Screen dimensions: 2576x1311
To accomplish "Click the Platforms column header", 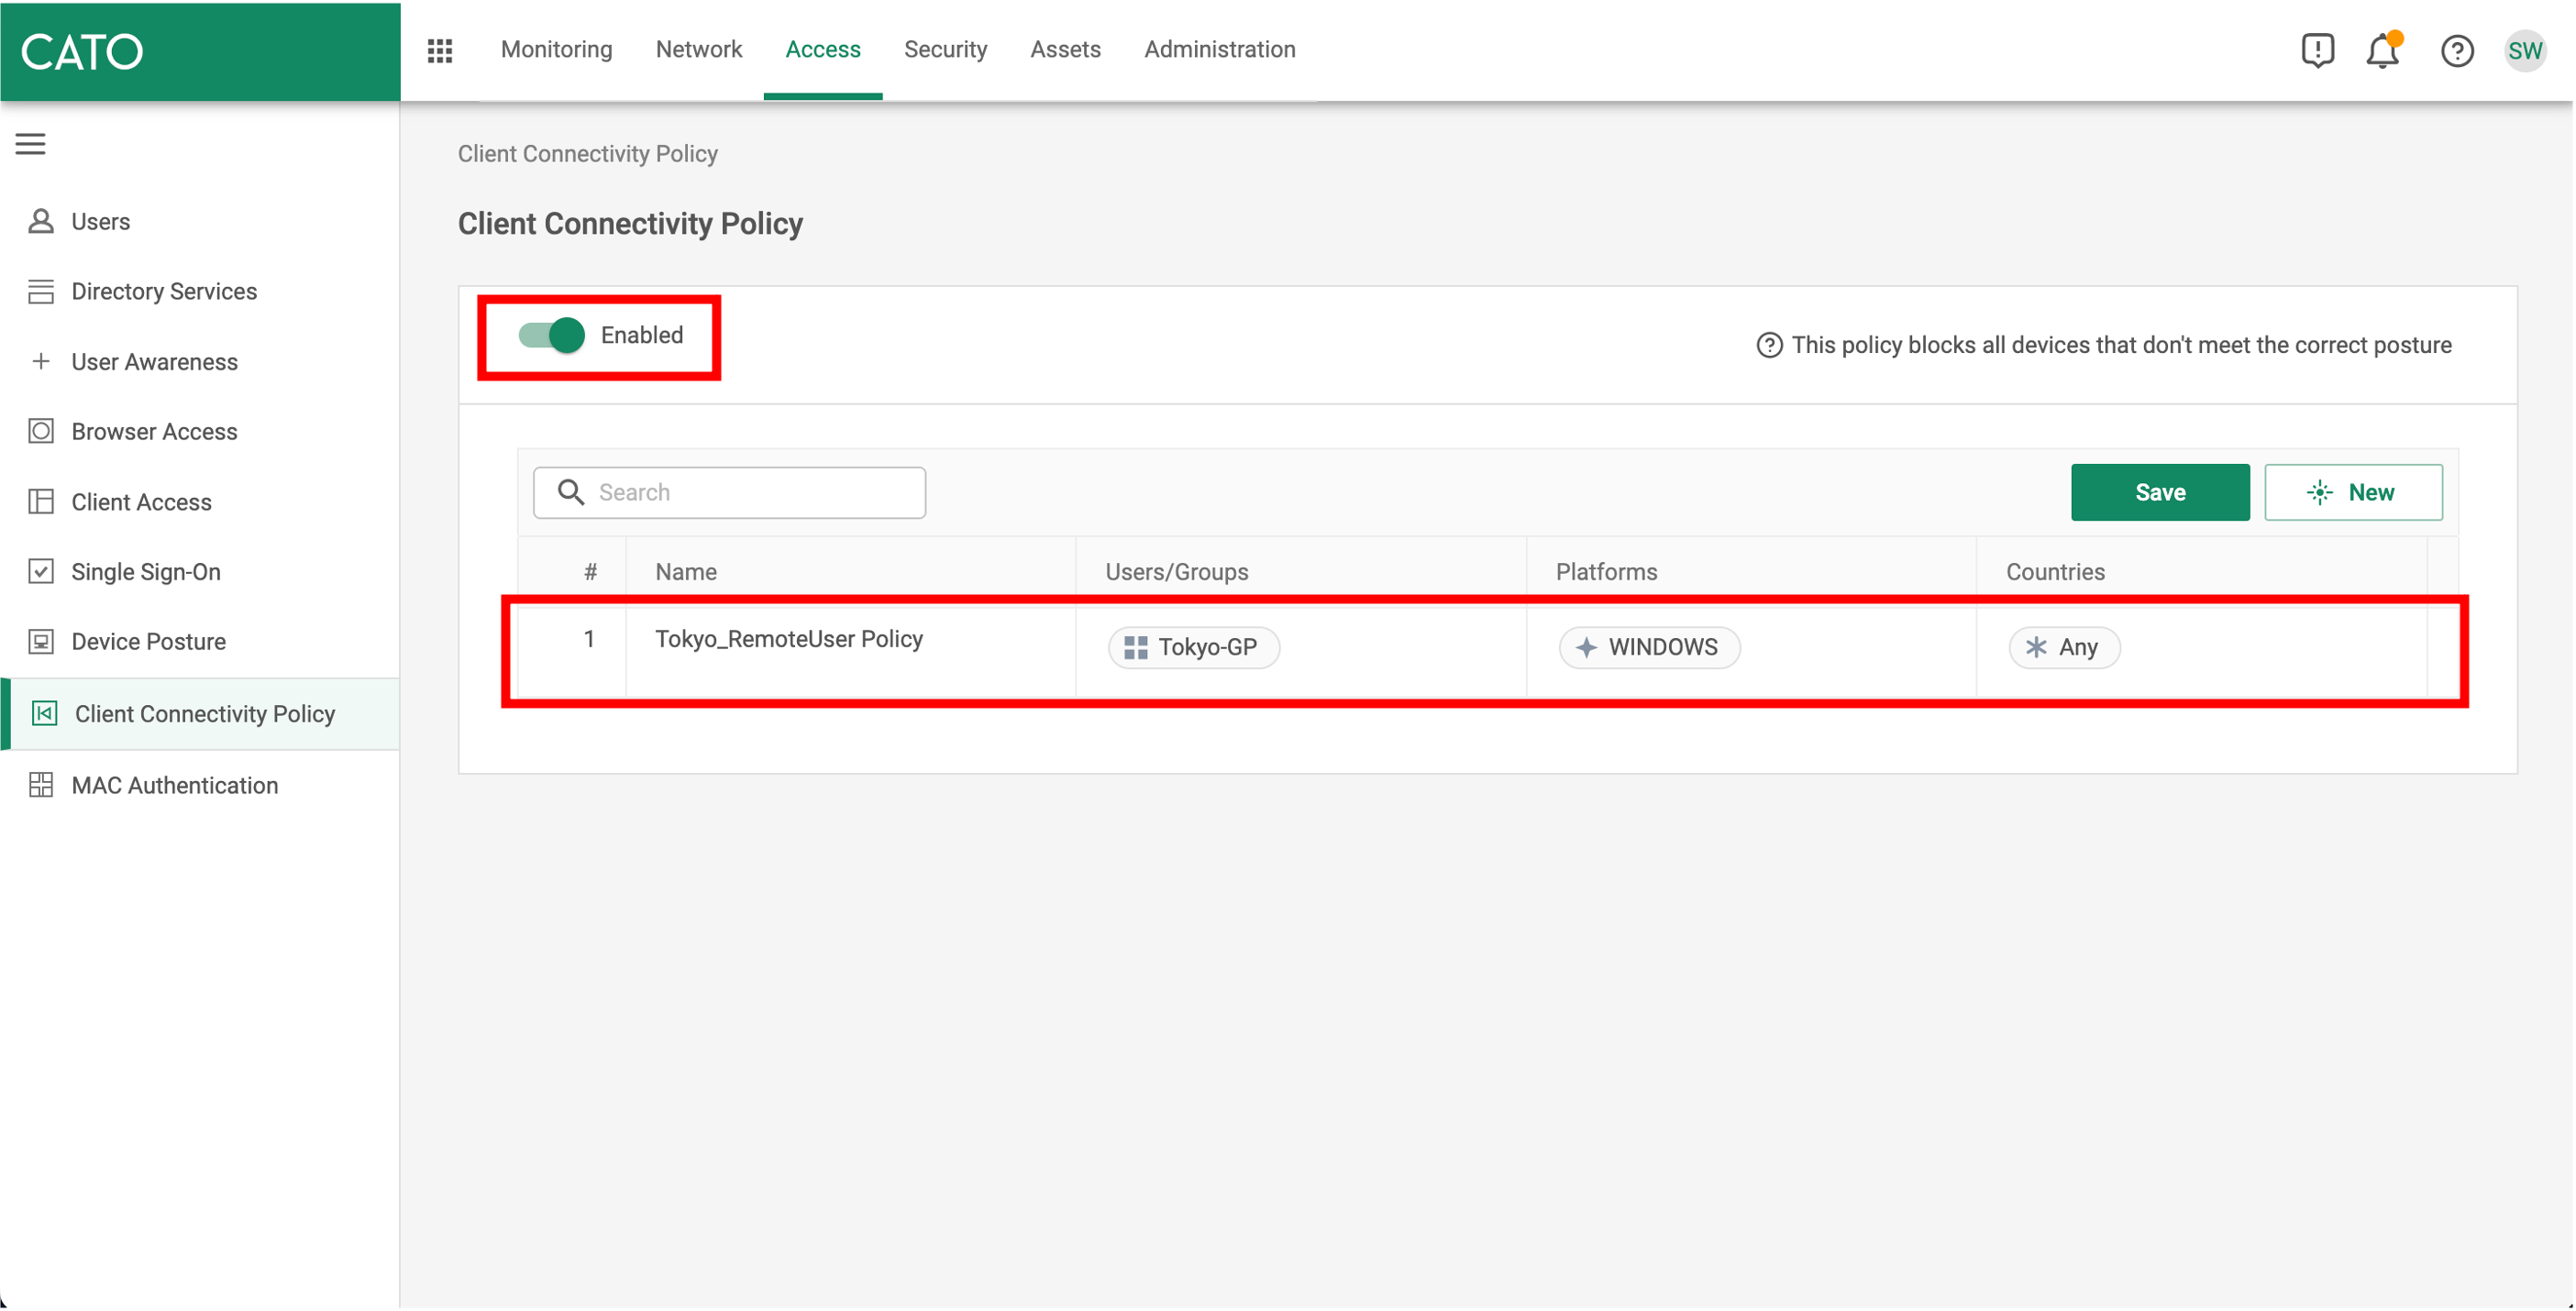I will [x=1606, y=571].
